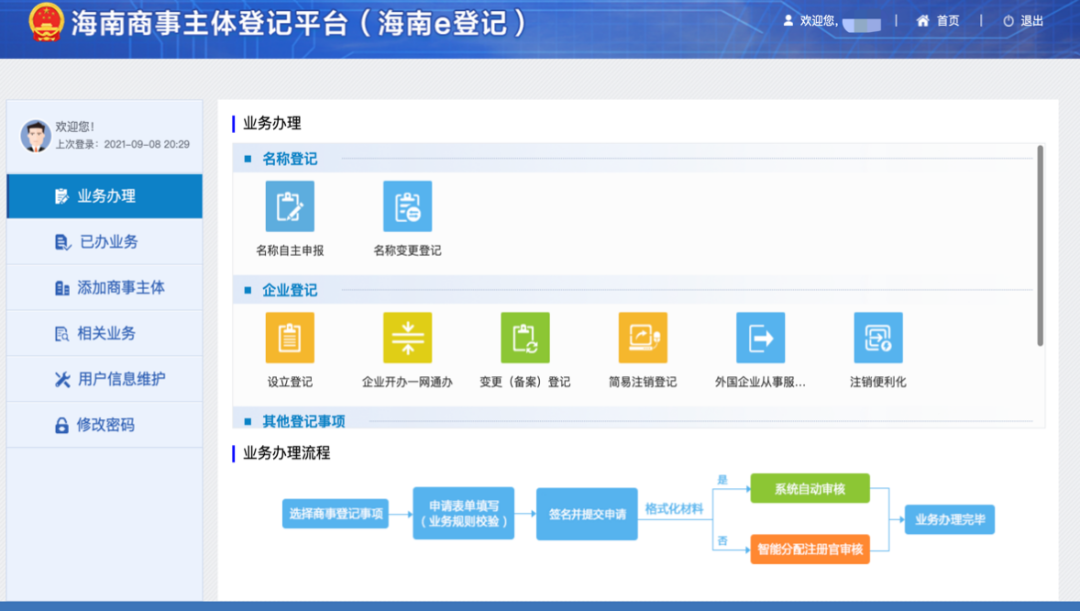The height and width of the screenshot is (611, 1080).
Task: Click 相关业务 in the left navigation
Action: [104, 333]
